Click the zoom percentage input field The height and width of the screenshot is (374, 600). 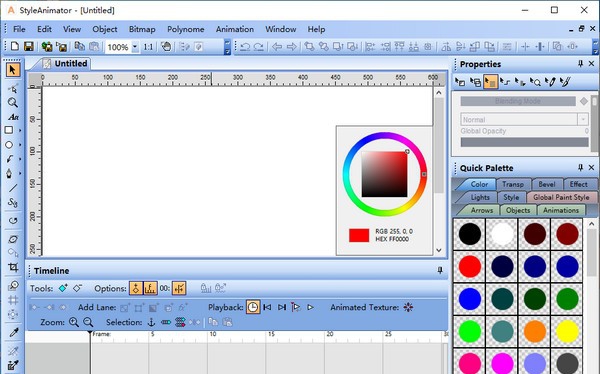point(118,47)
